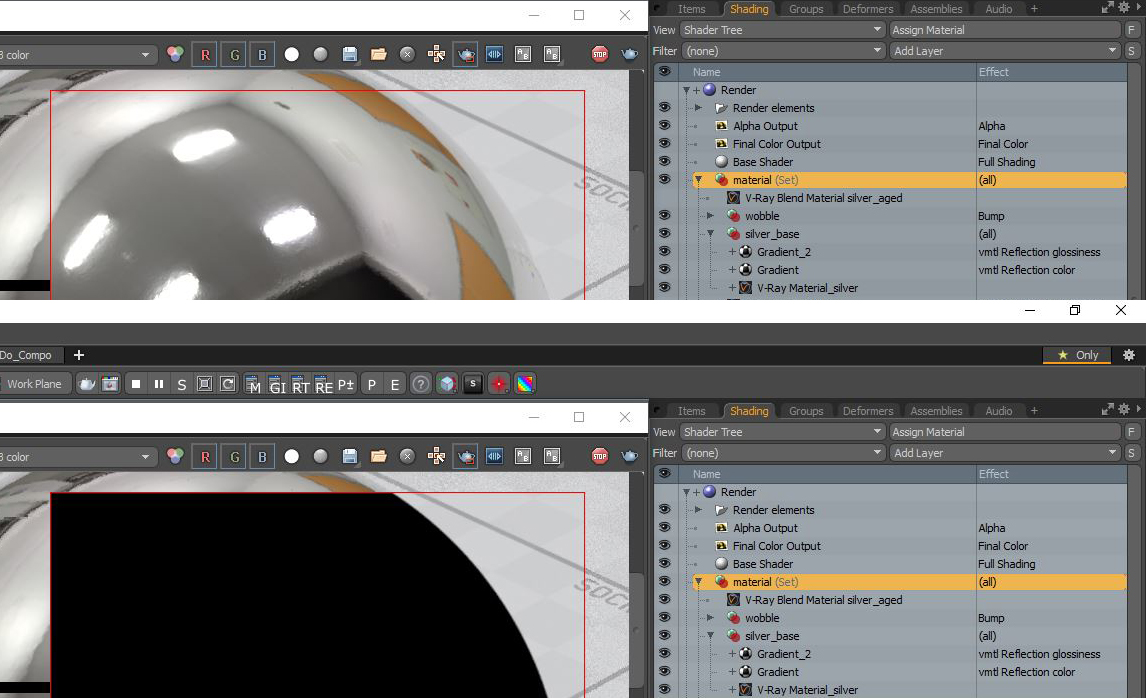This screenshot has height=698, width=1146.
Task: Click floppy disk save icon above the black sphere render
Action: coord(349,456)
